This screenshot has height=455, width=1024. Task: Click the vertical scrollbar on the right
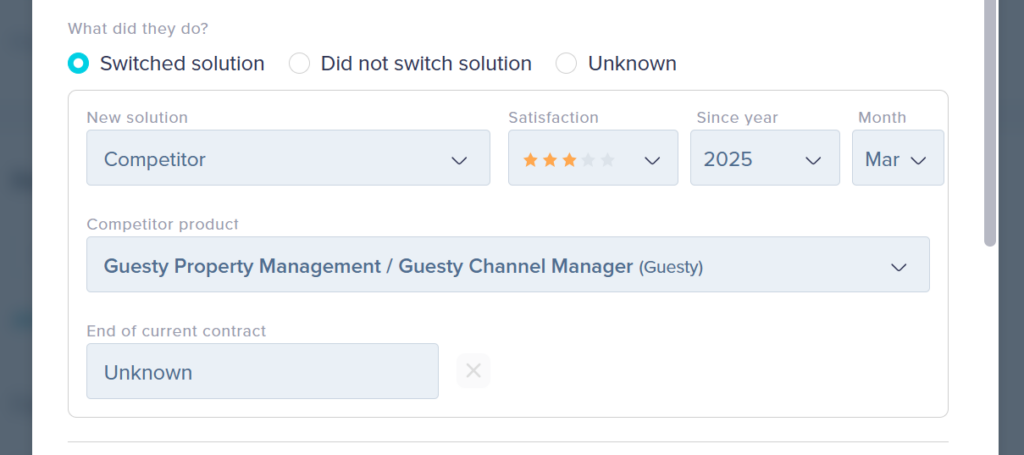(990, 120)
